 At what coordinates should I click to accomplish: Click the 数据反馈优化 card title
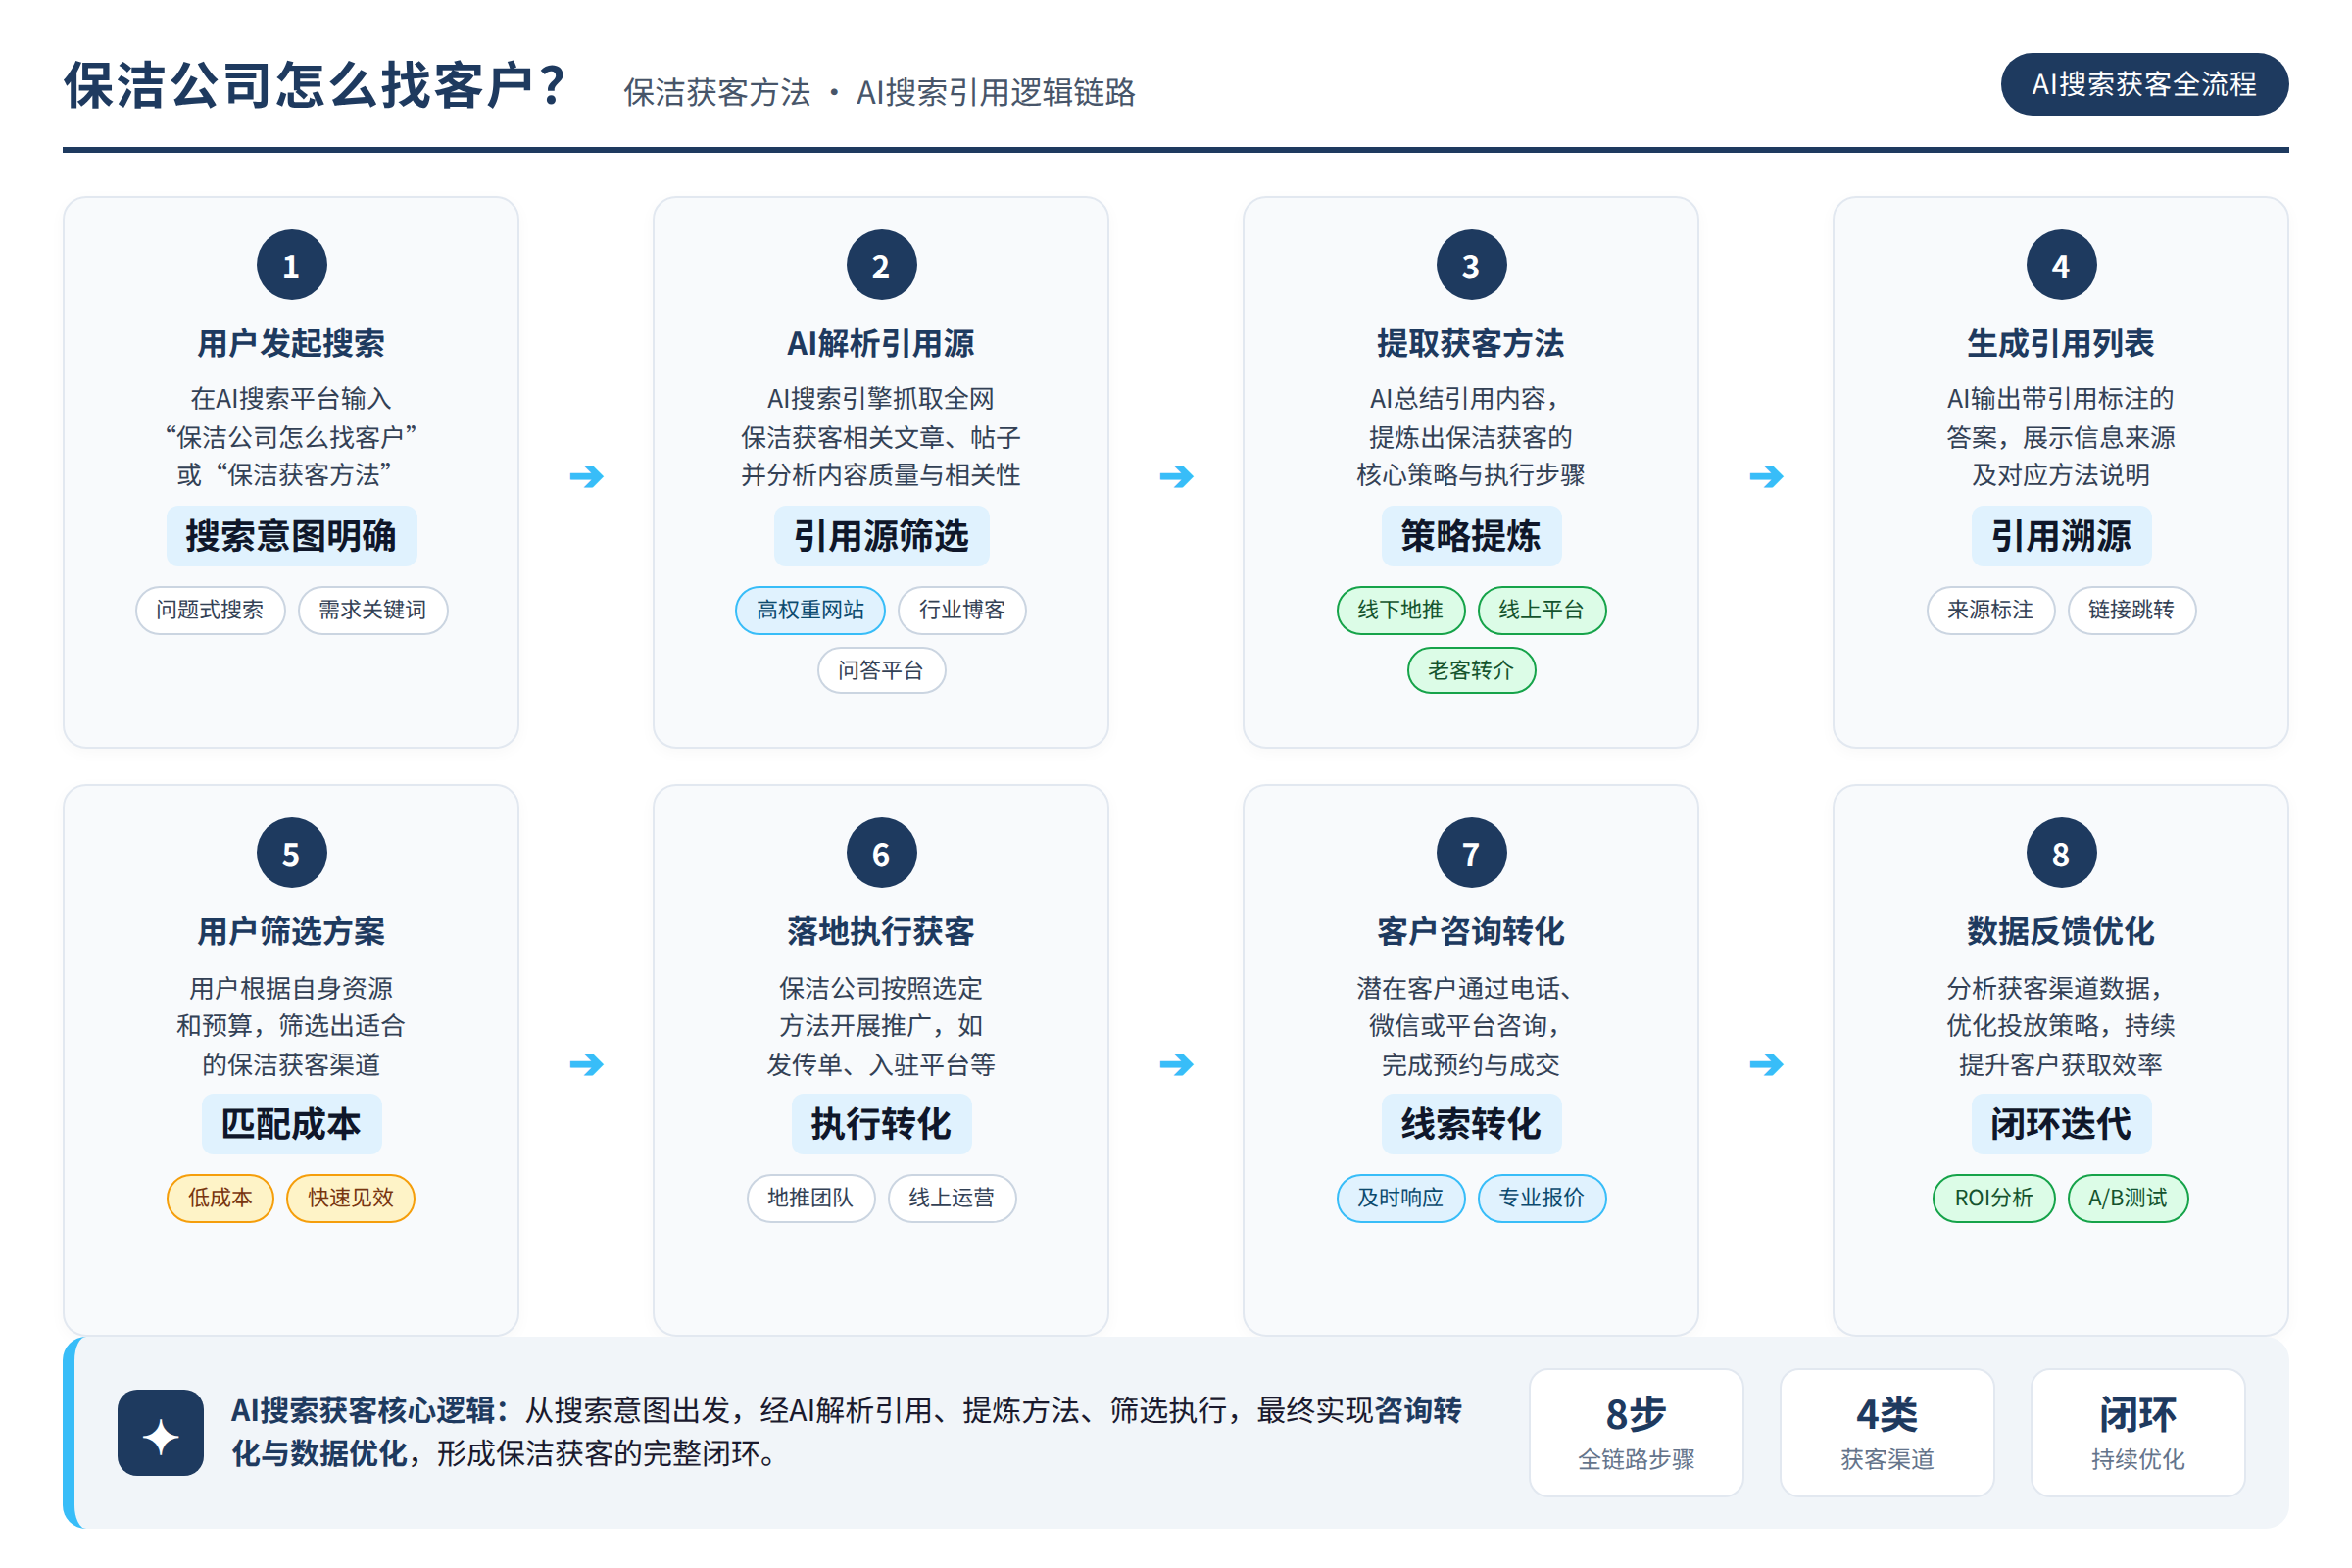tap(2061, 931)
